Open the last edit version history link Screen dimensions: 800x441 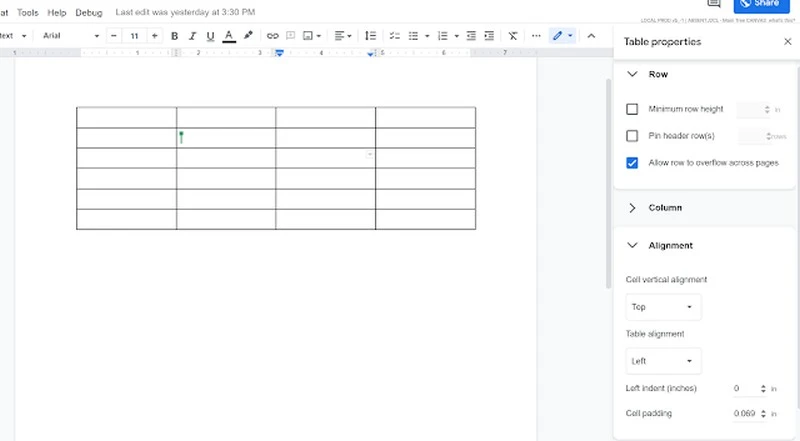[185, 12]
